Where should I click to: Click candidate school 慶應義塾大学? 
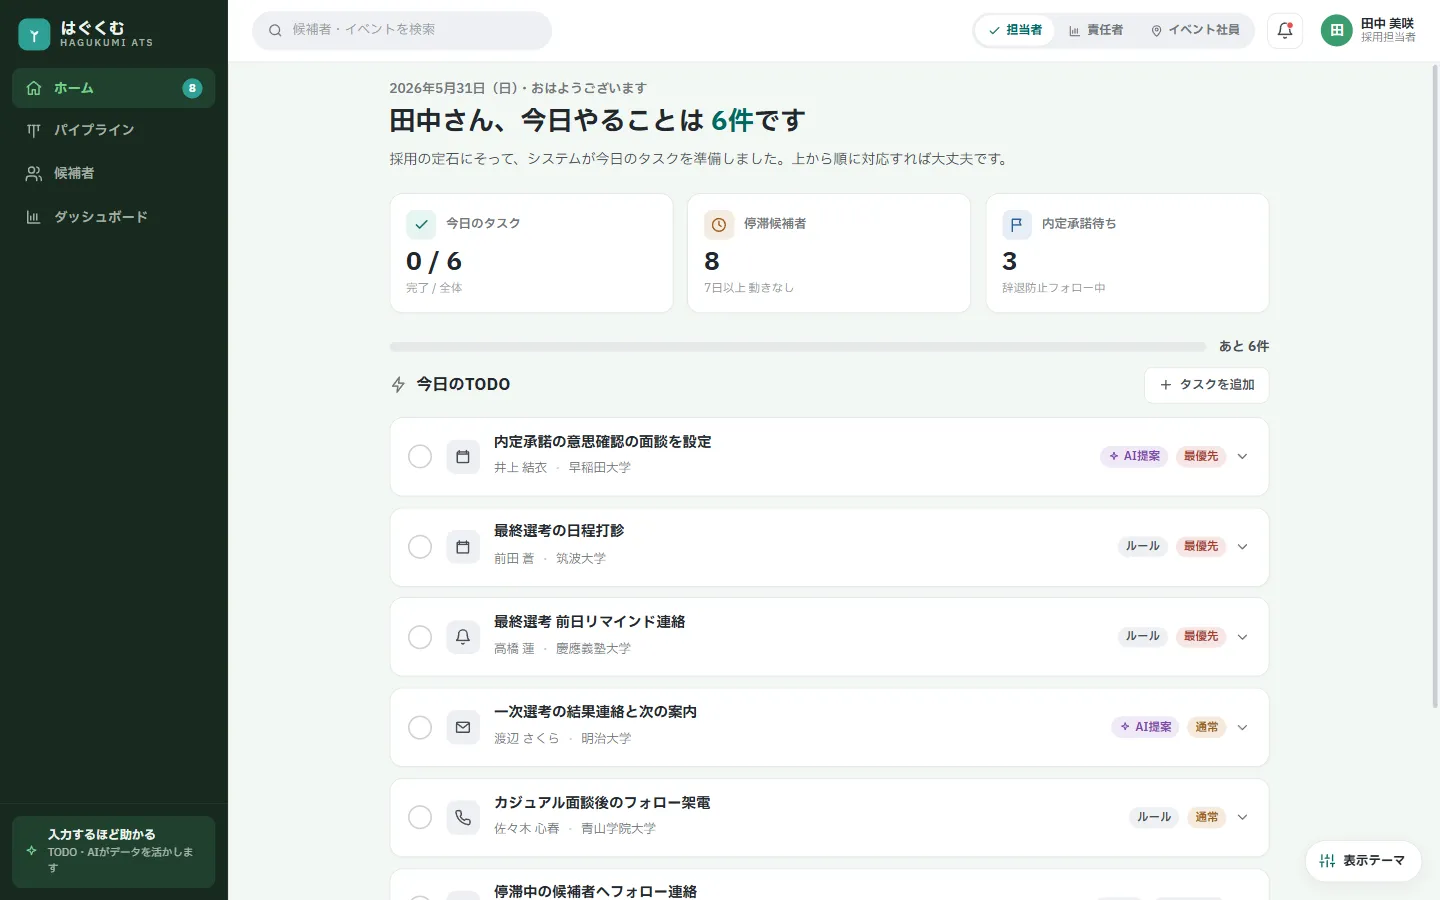tap(593, 649)
